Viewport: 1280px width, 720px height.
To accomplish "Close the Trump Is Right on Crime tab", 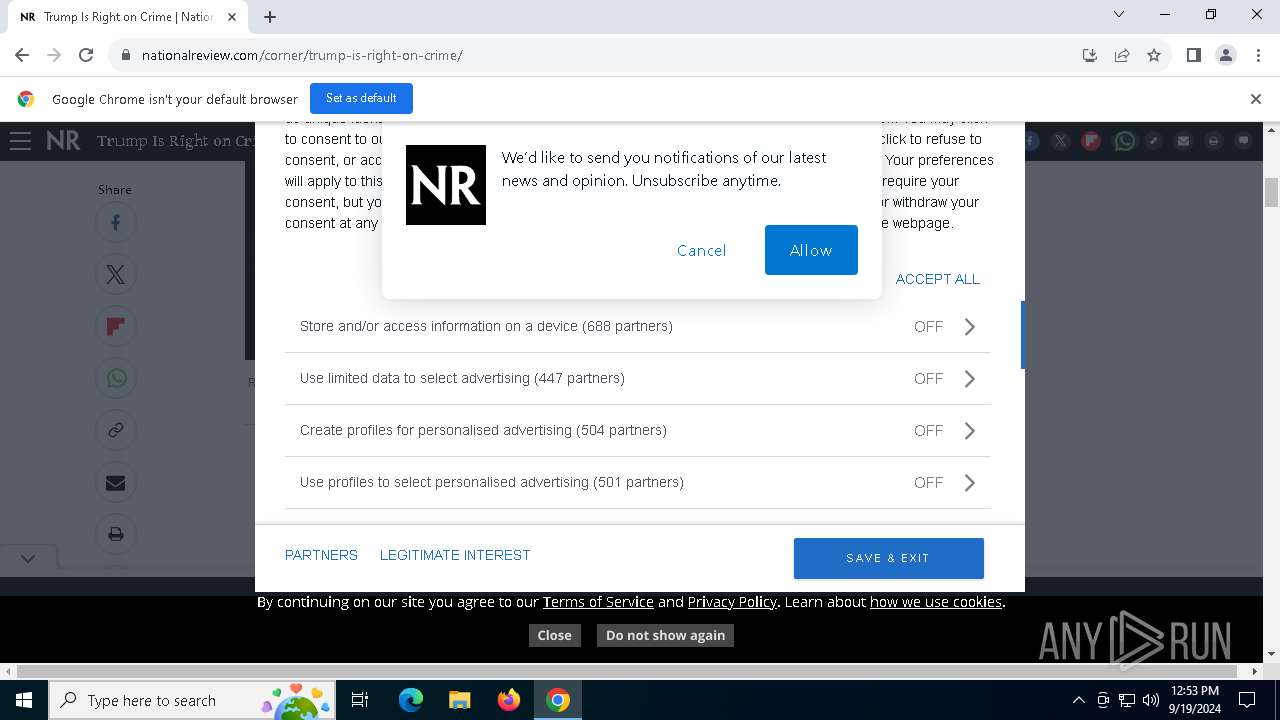I will click(x=231, y=17).
